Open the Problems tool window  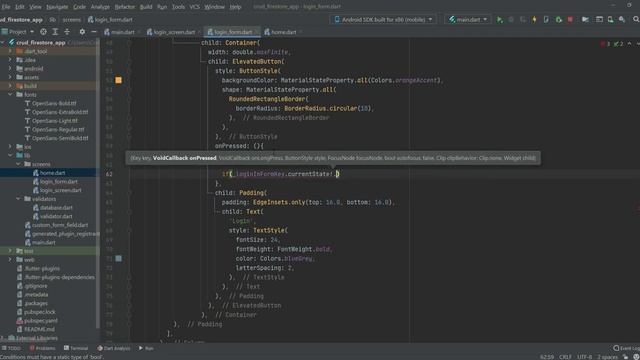pos(42,348)
